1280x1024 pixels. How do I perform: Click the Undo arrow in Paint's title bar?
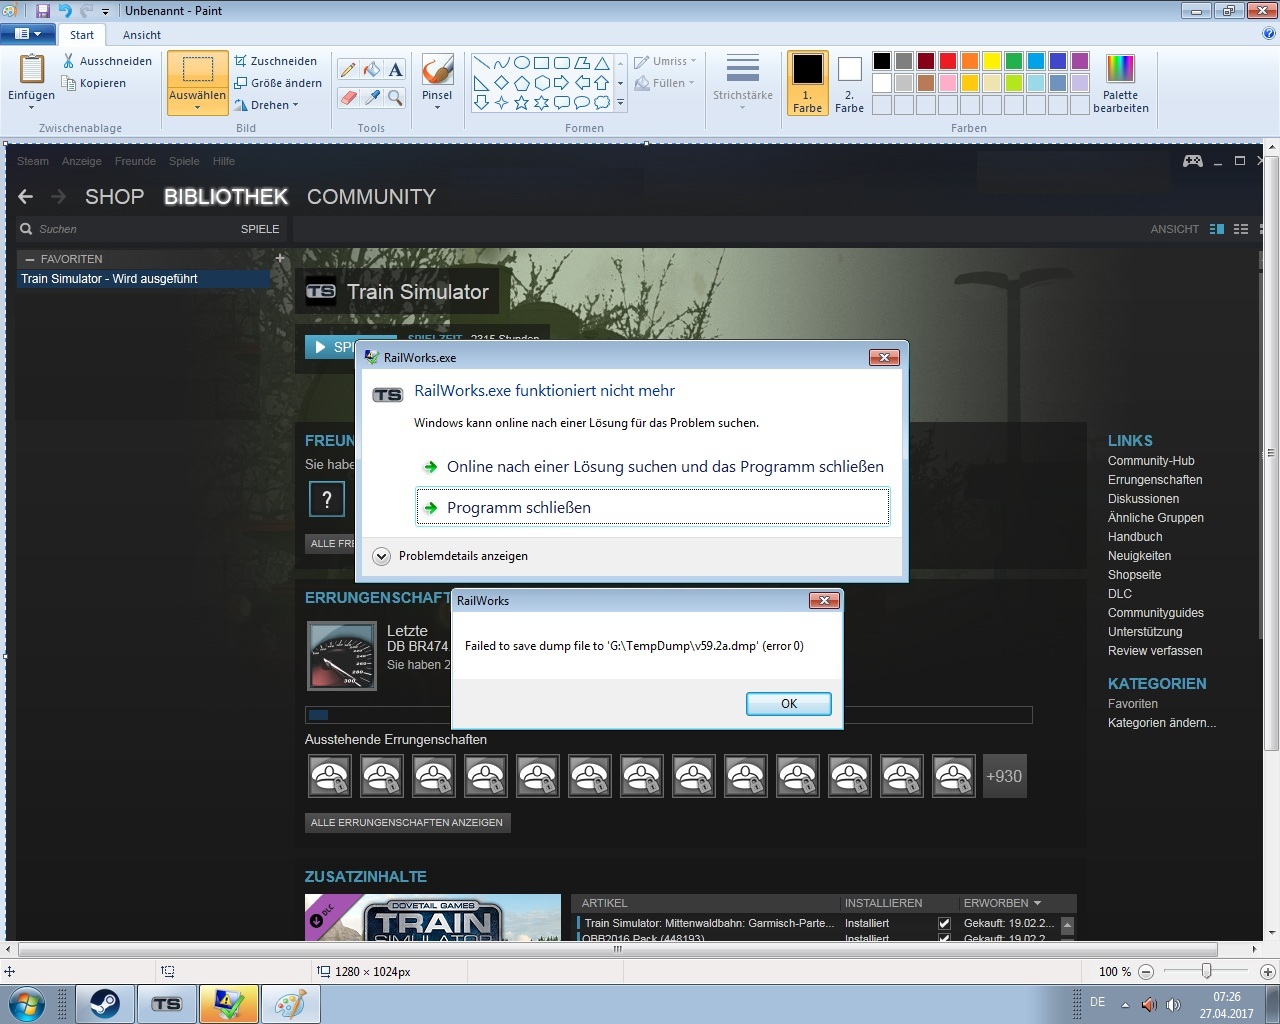coord(65,11)
